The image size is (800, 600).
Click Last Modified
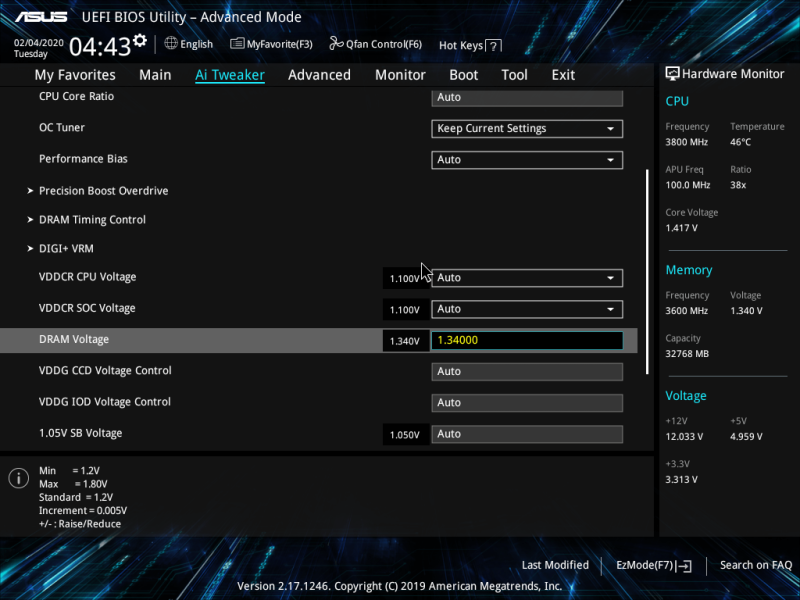555,565
